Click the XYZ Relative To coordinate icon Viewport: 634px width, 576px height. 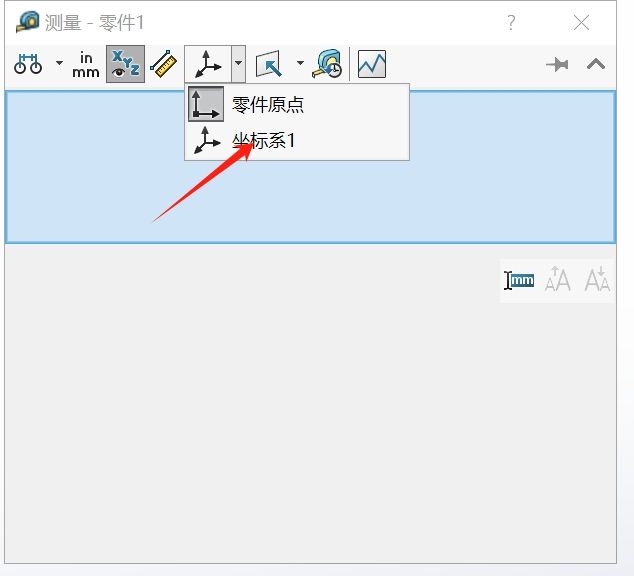(x=207, y=65)
